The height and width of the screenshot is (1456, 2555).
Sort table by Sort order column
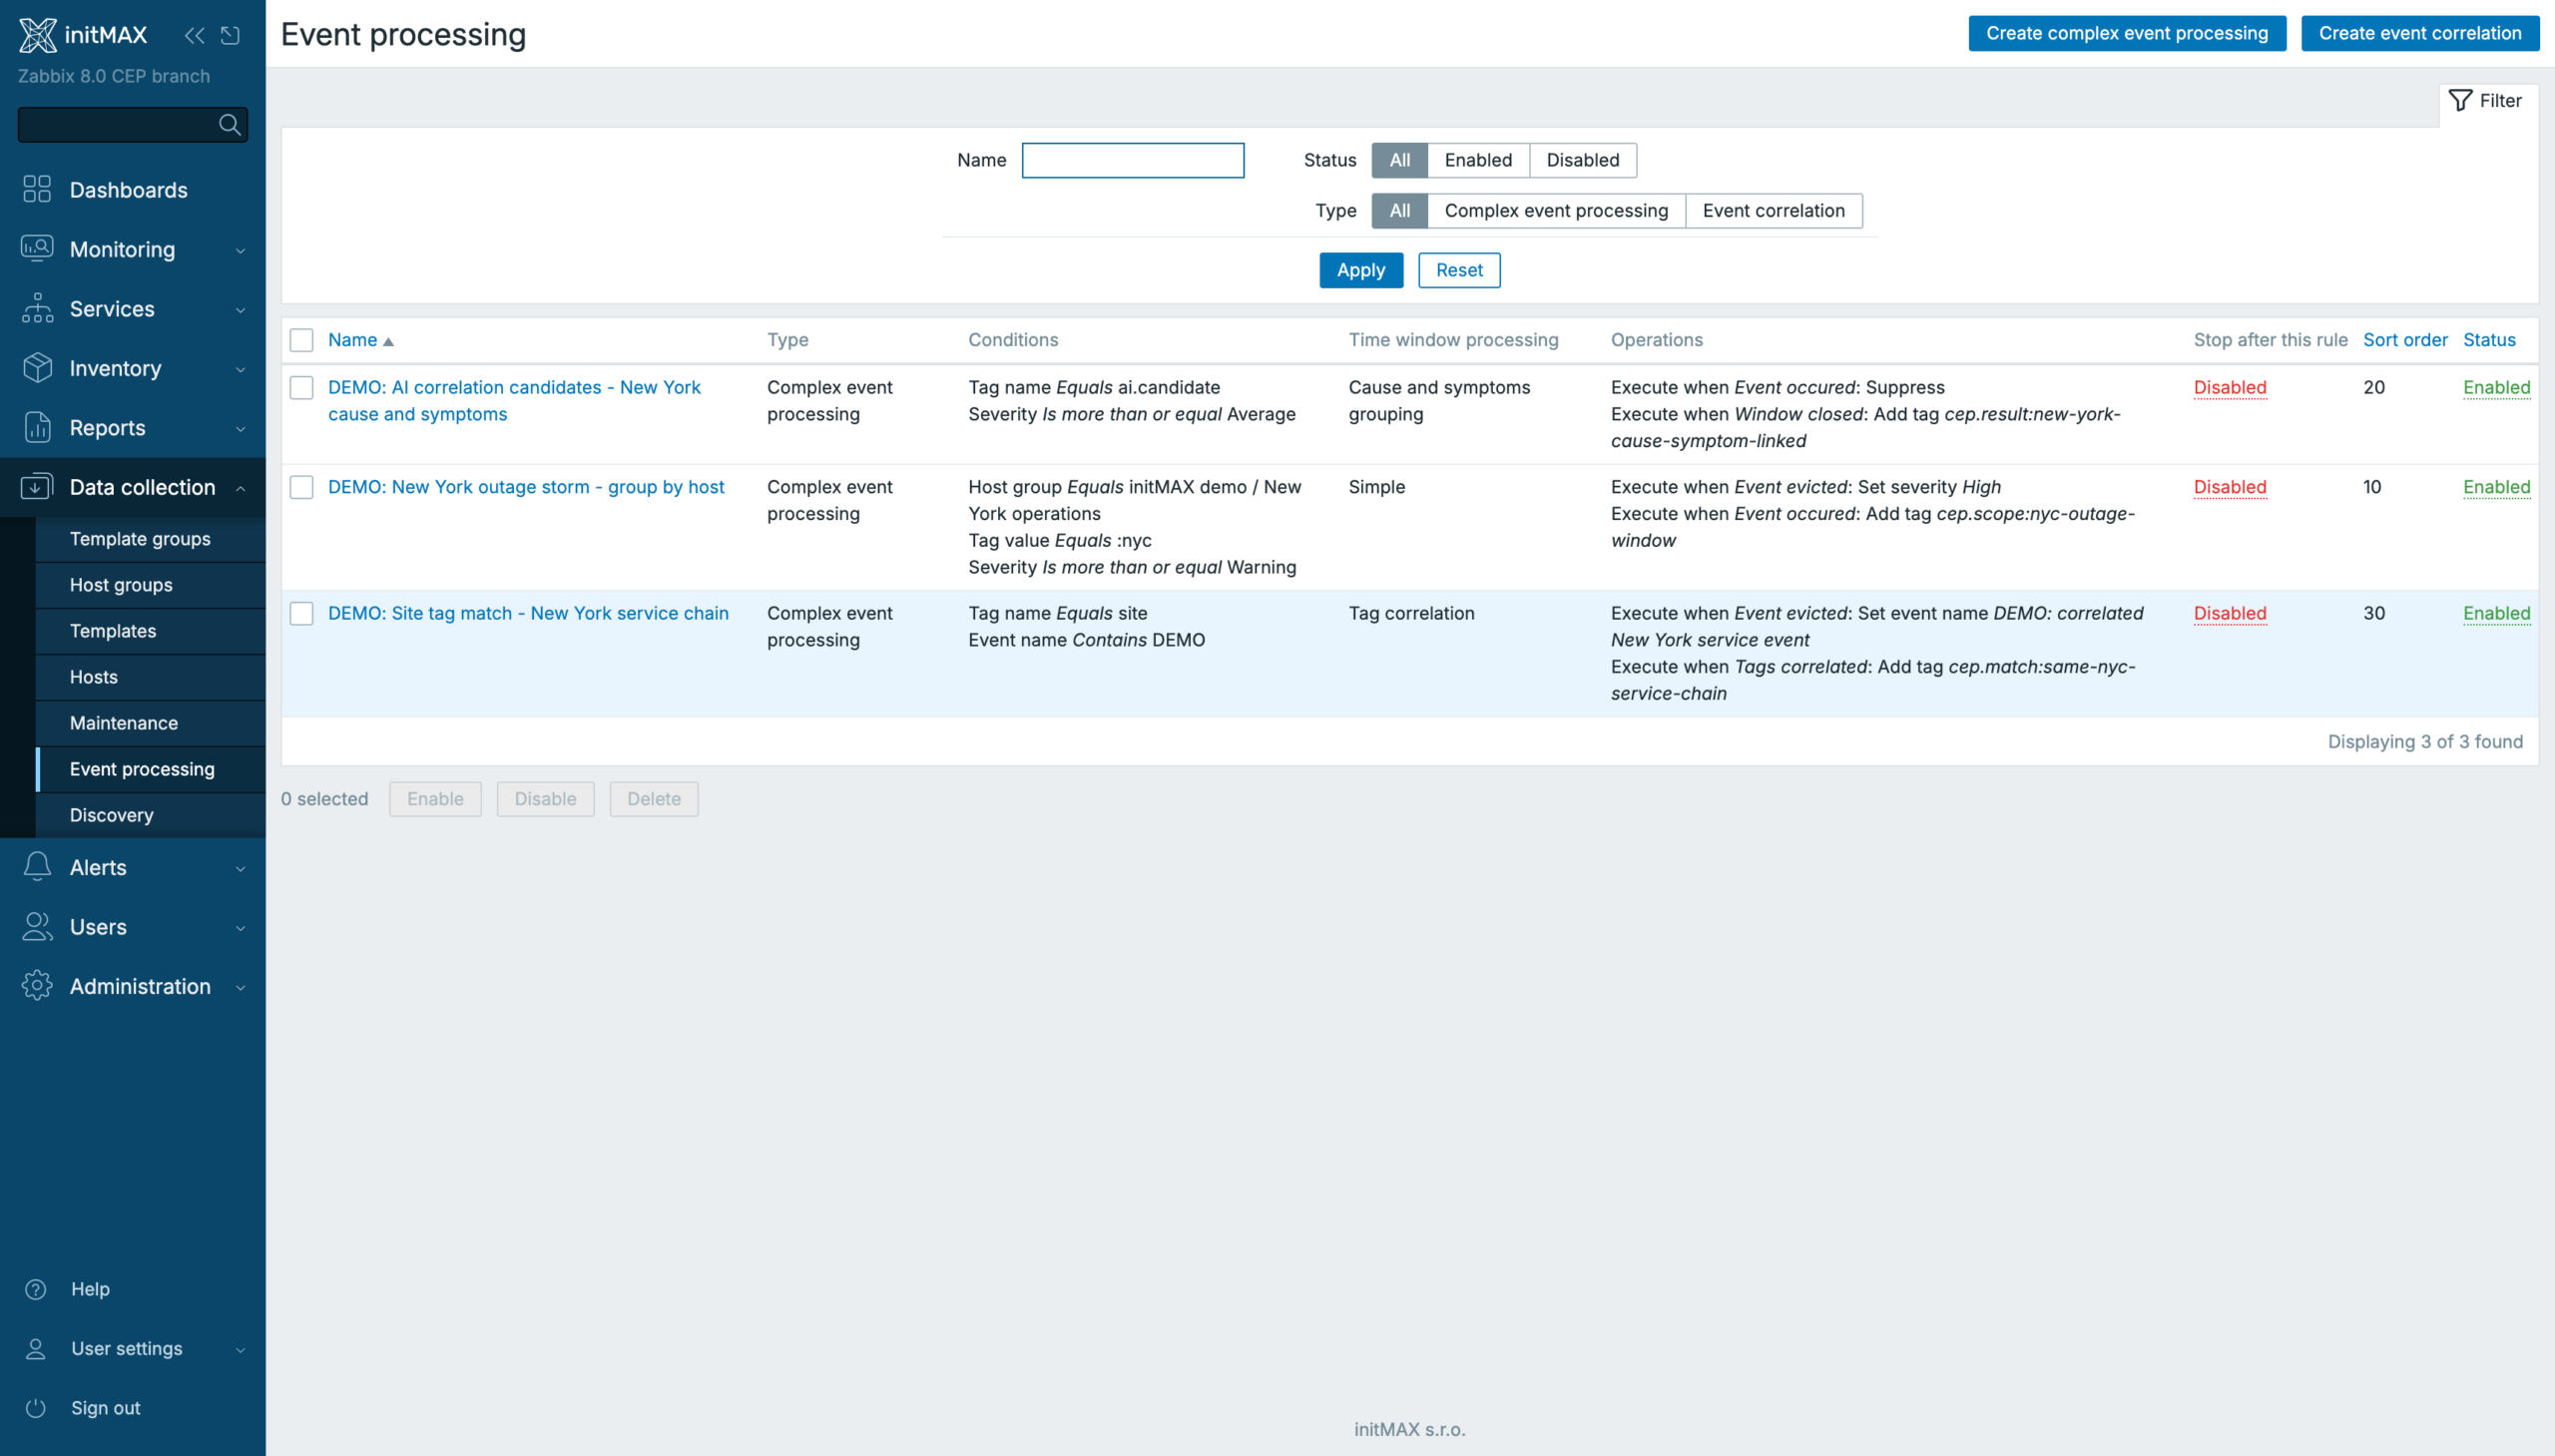[2404, 340]
